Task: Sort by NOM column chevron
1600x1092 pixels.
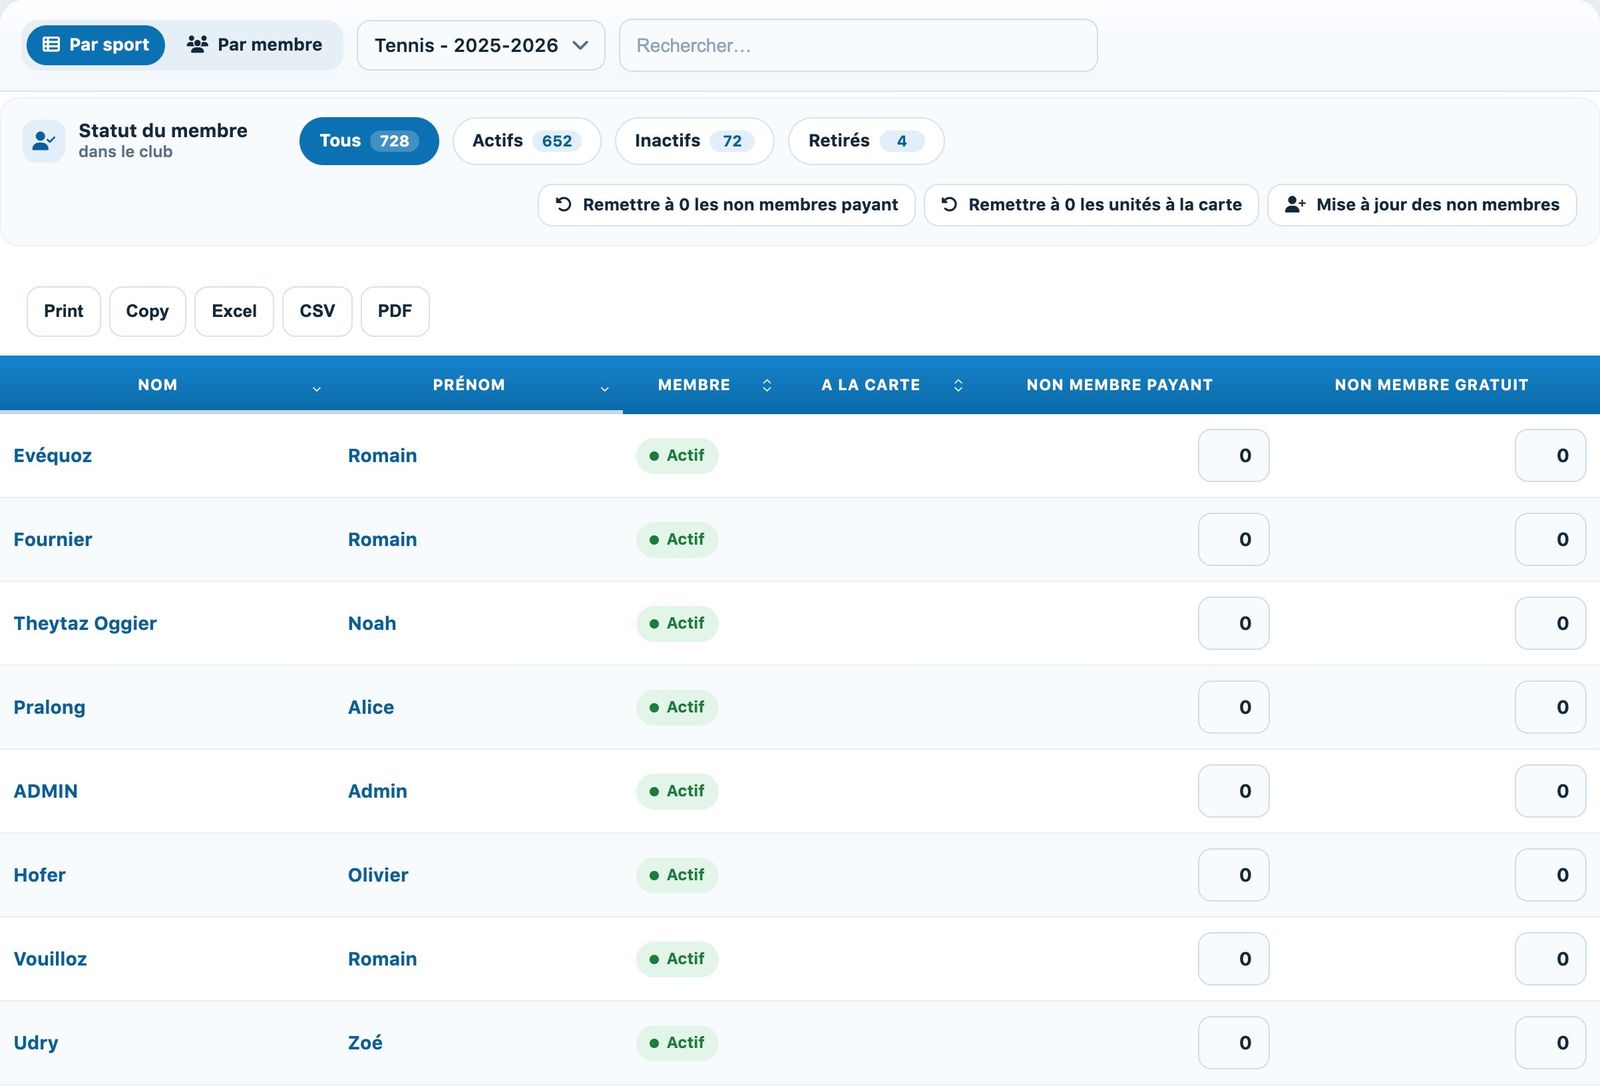Action: [316, 388]
